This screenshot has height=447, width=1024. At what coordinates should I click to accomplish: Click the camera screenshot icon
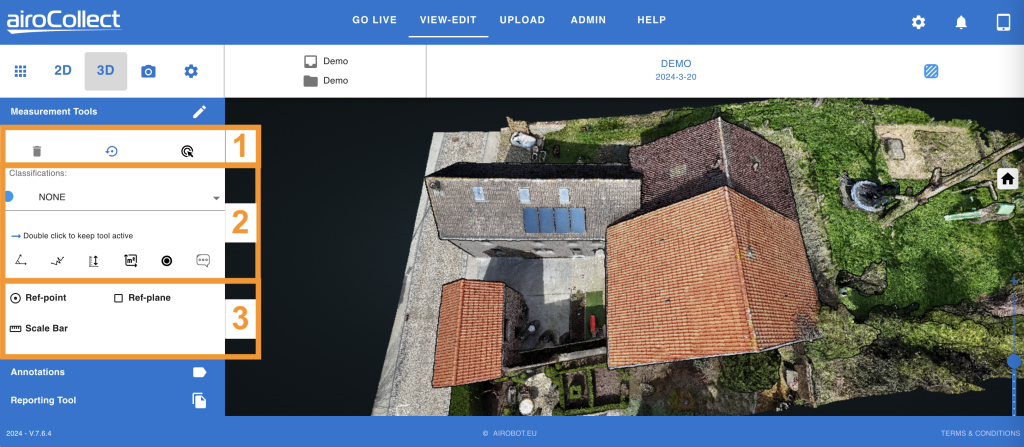pyautogui.click(x=148, y=71)
